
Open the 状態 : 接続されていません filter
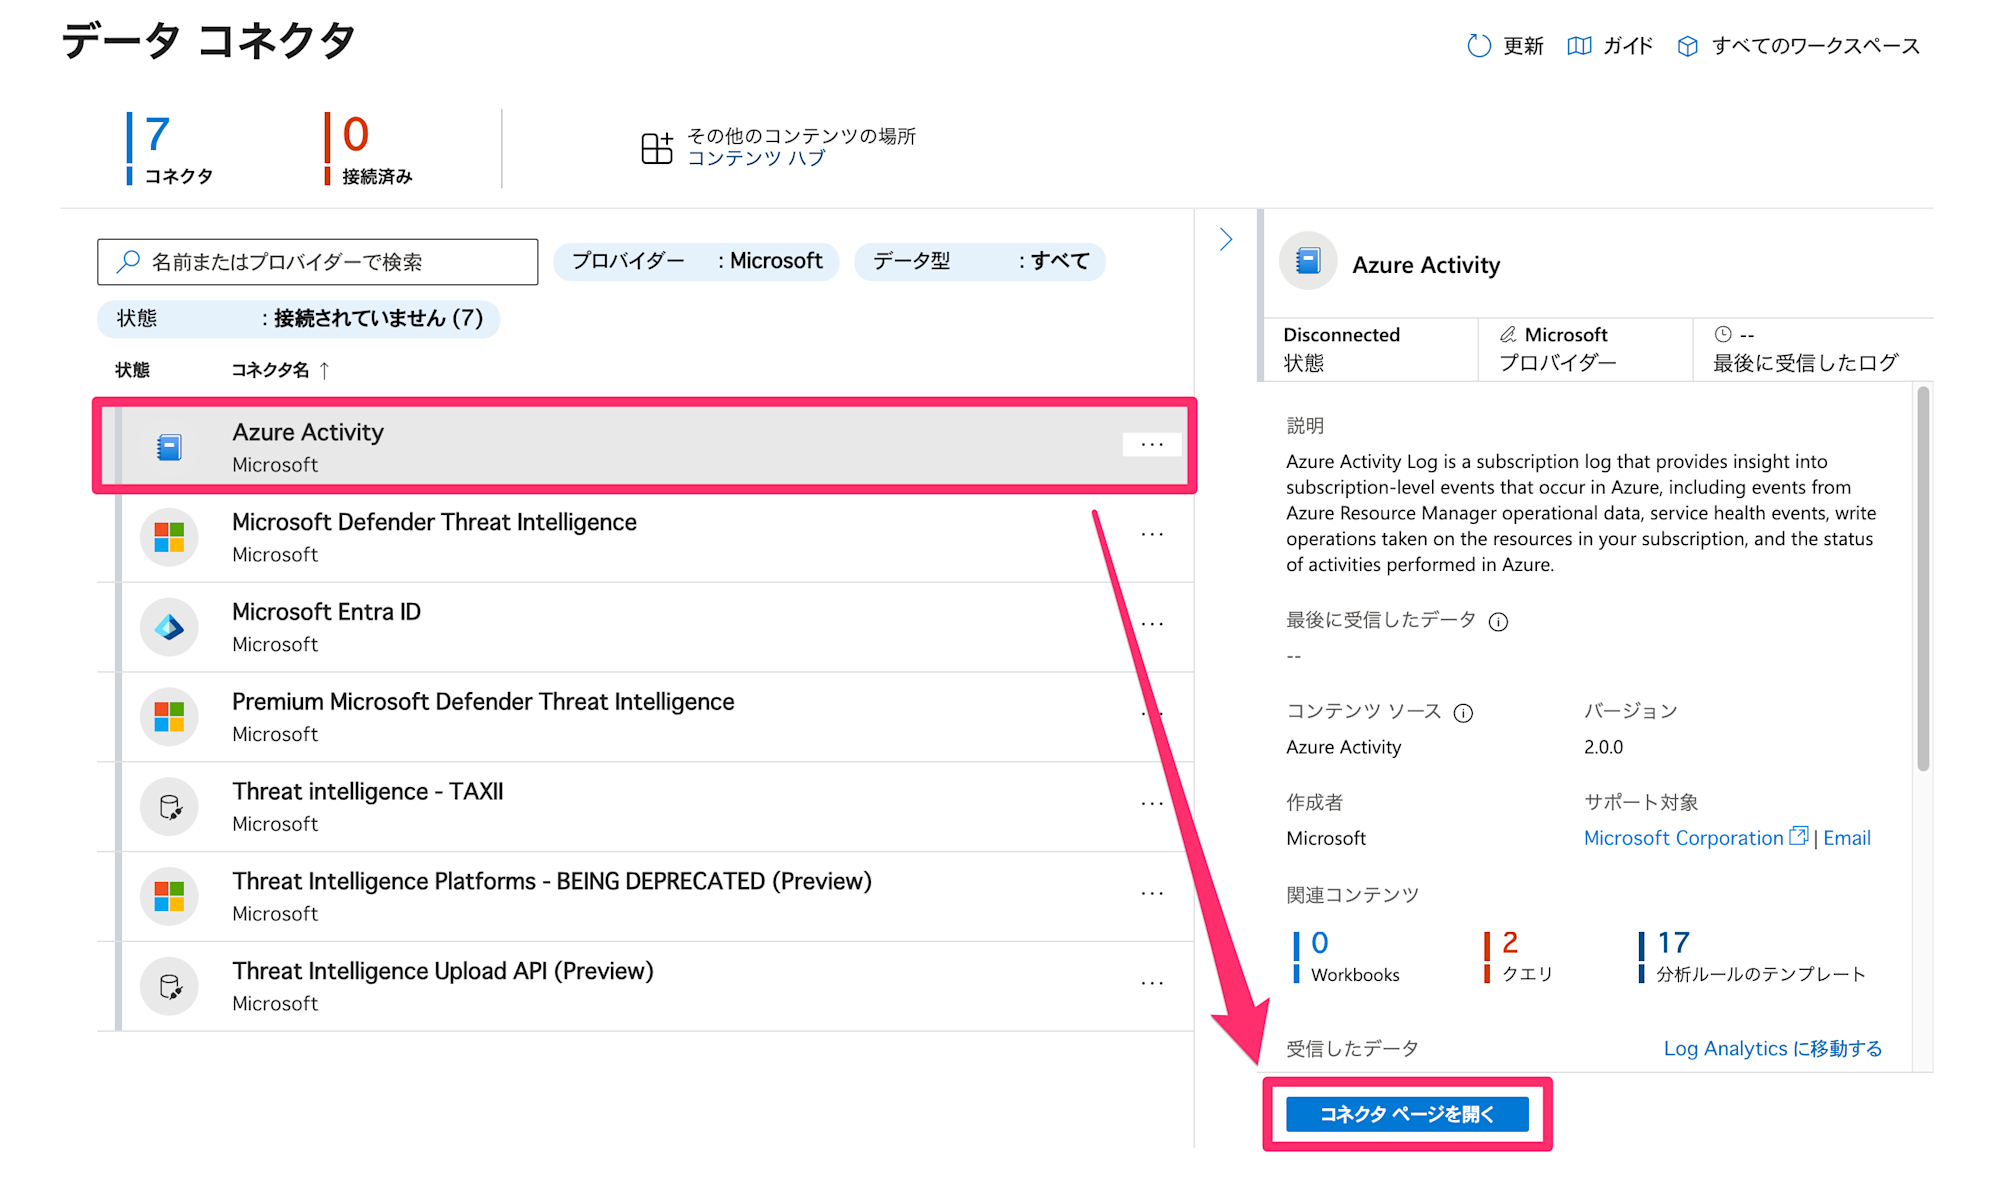298,318
